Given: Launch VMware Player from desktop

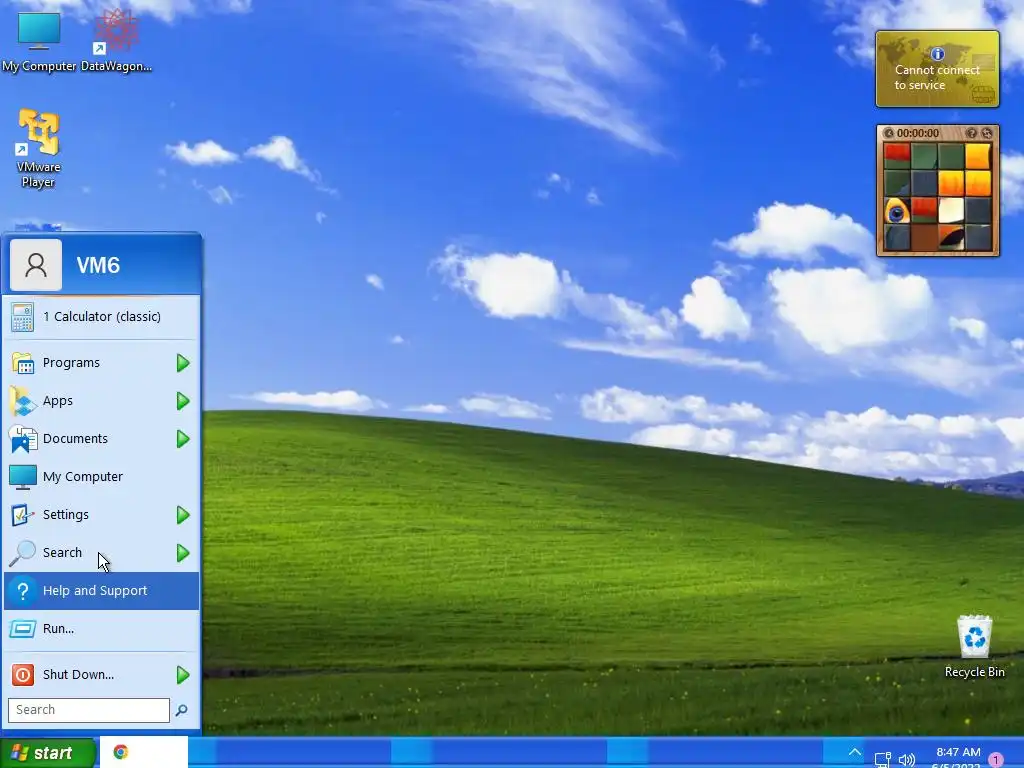Looking at the screenshot, I should pos(39,148).
